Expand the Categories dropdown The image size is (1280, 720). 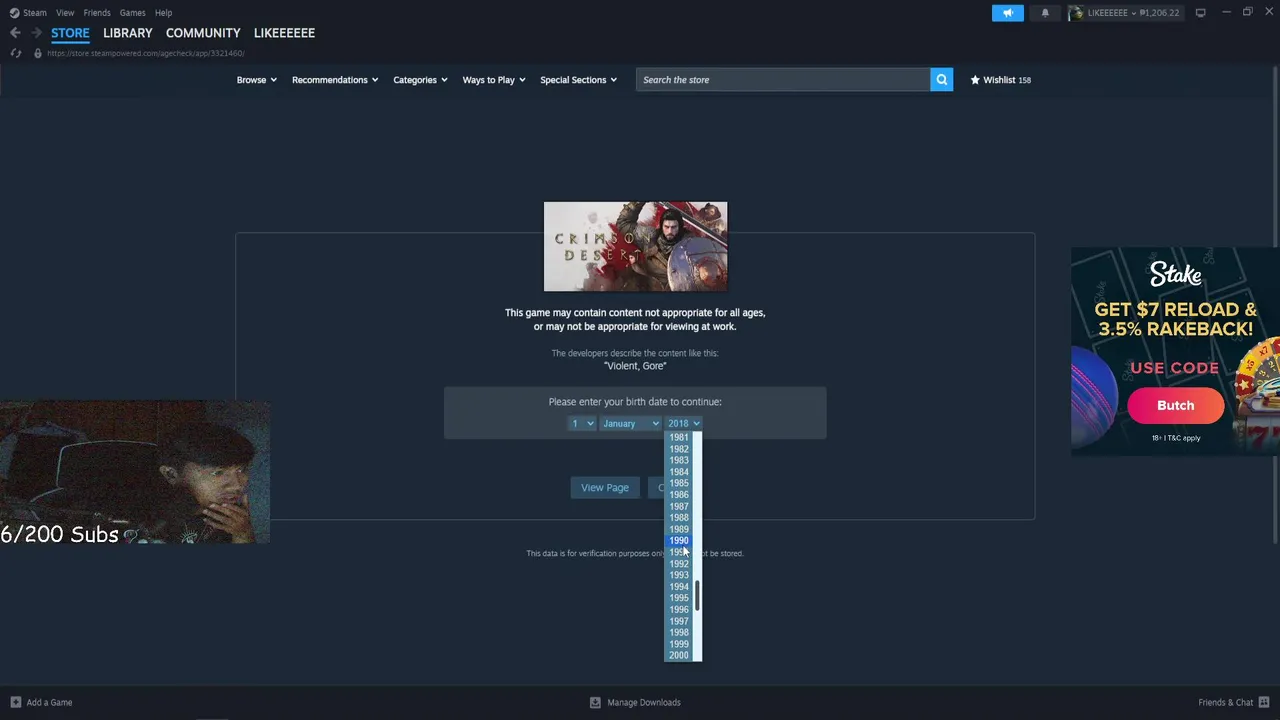pos(420,80)
